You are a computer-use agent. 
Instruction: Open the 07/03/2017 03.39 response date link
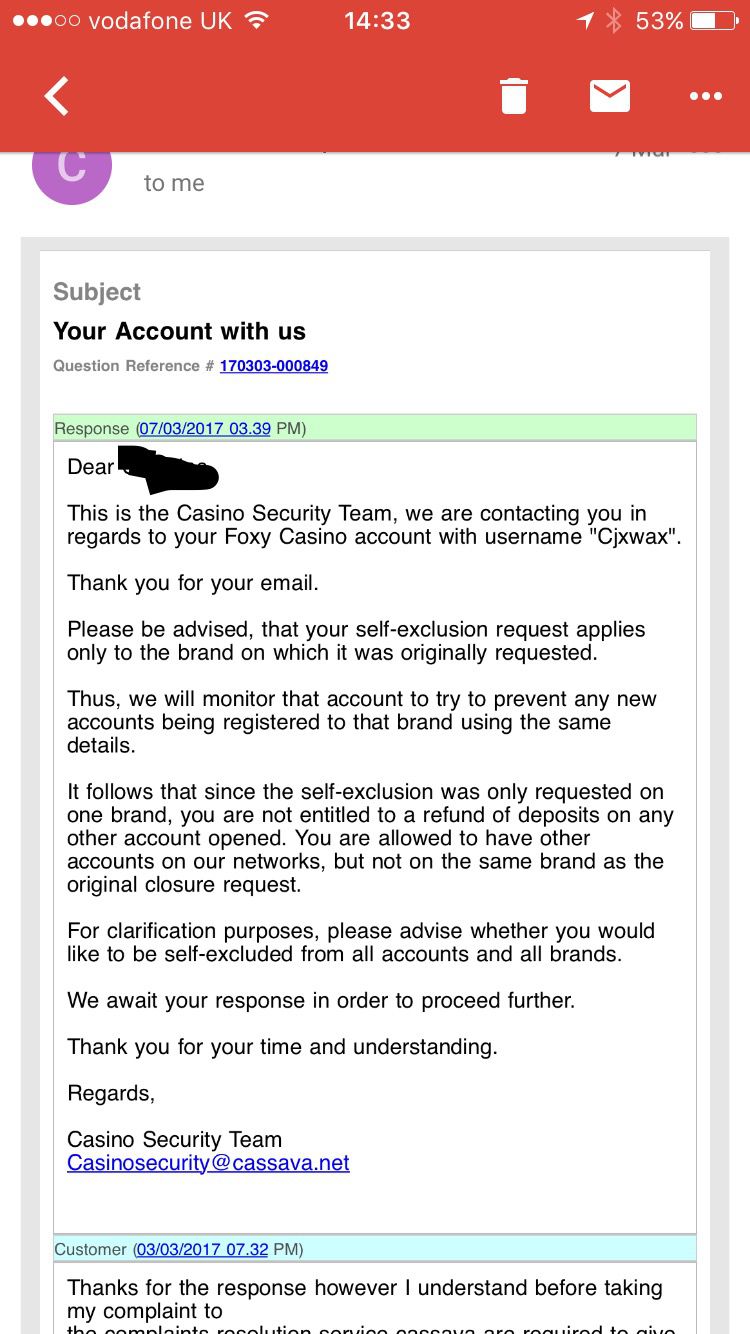205,429
